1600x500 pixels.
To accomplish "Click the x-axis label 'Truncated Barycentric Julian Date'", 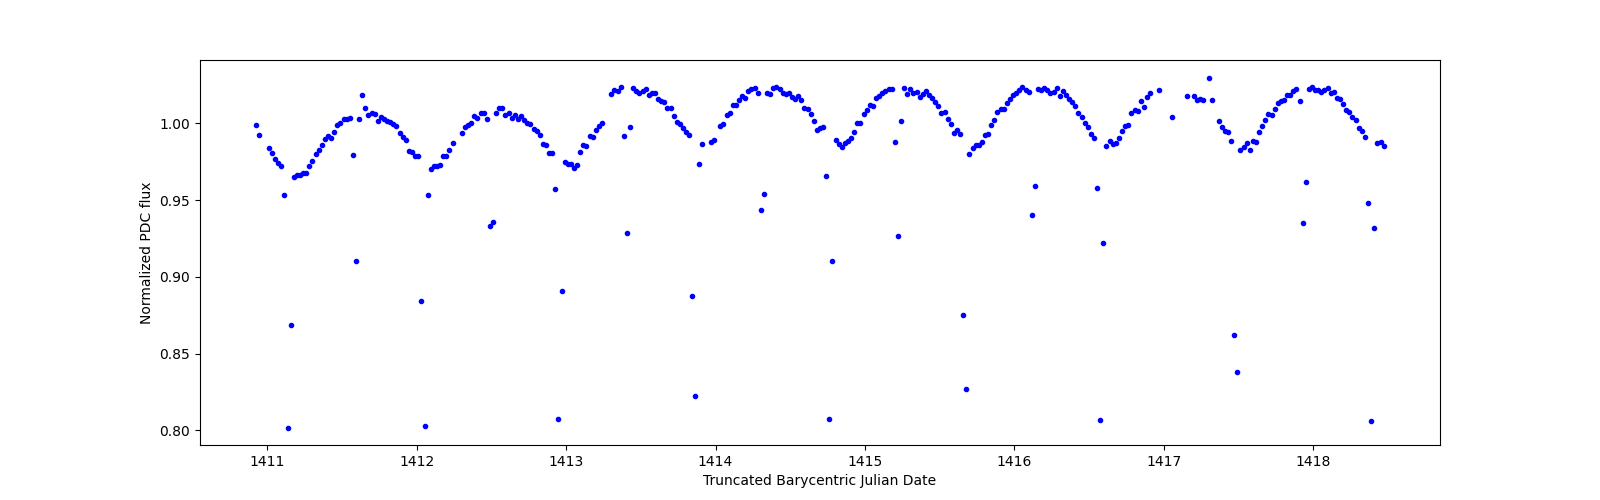I will pyautogui.click(x=819, y=481).
